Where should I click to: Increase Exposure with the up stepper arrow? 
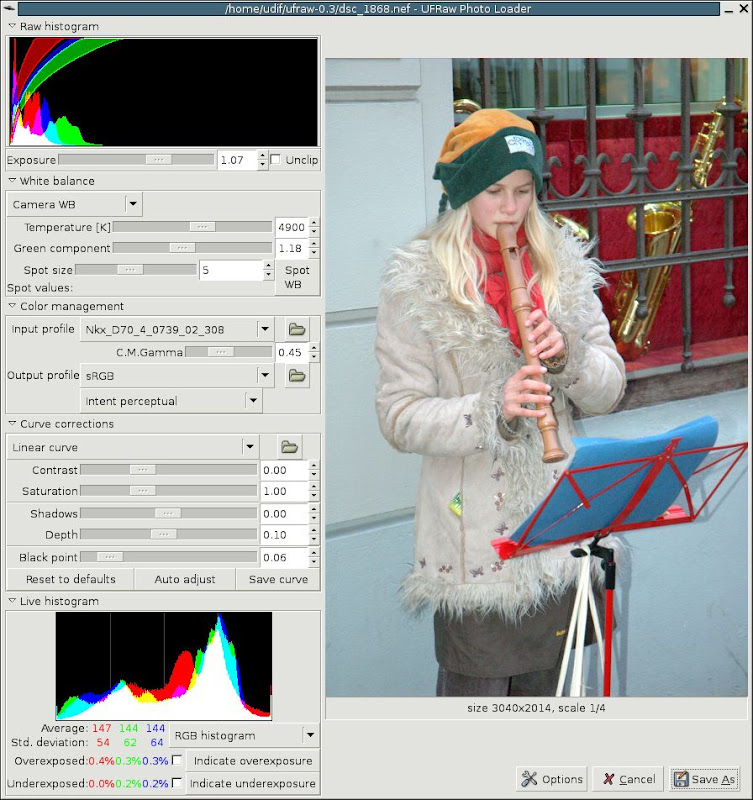[262, 156]
